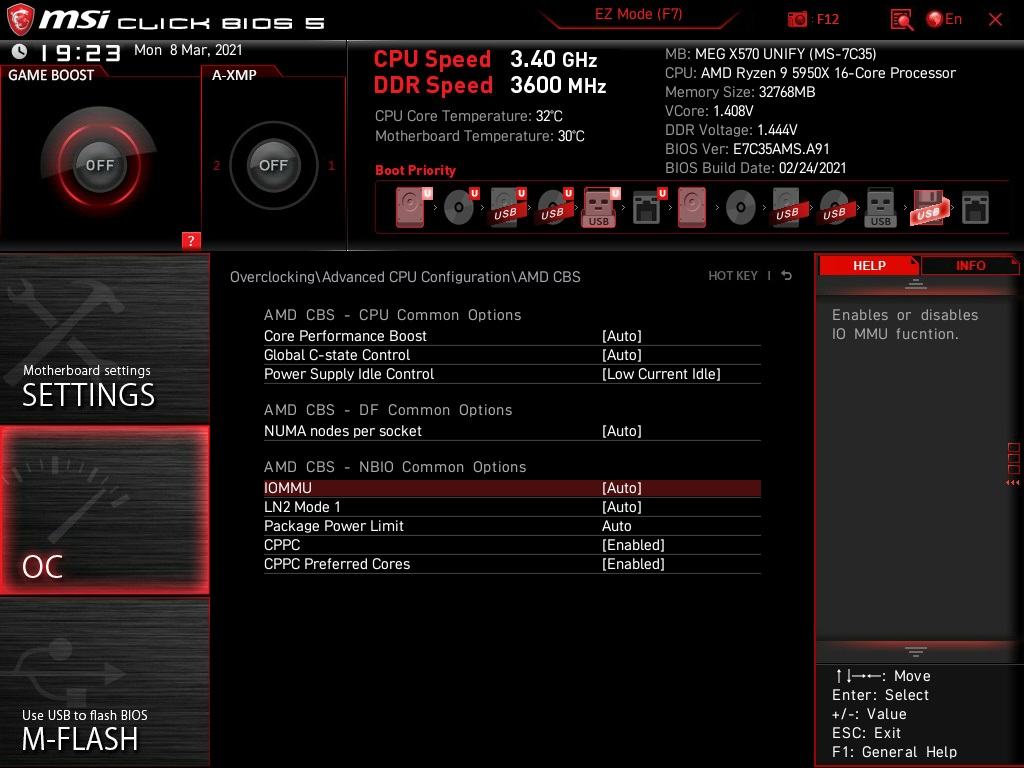The width and height of the screenshot is (1024, 768).
Task: Select the UEFI hard disk boot device icon
Action: [413, 207]
